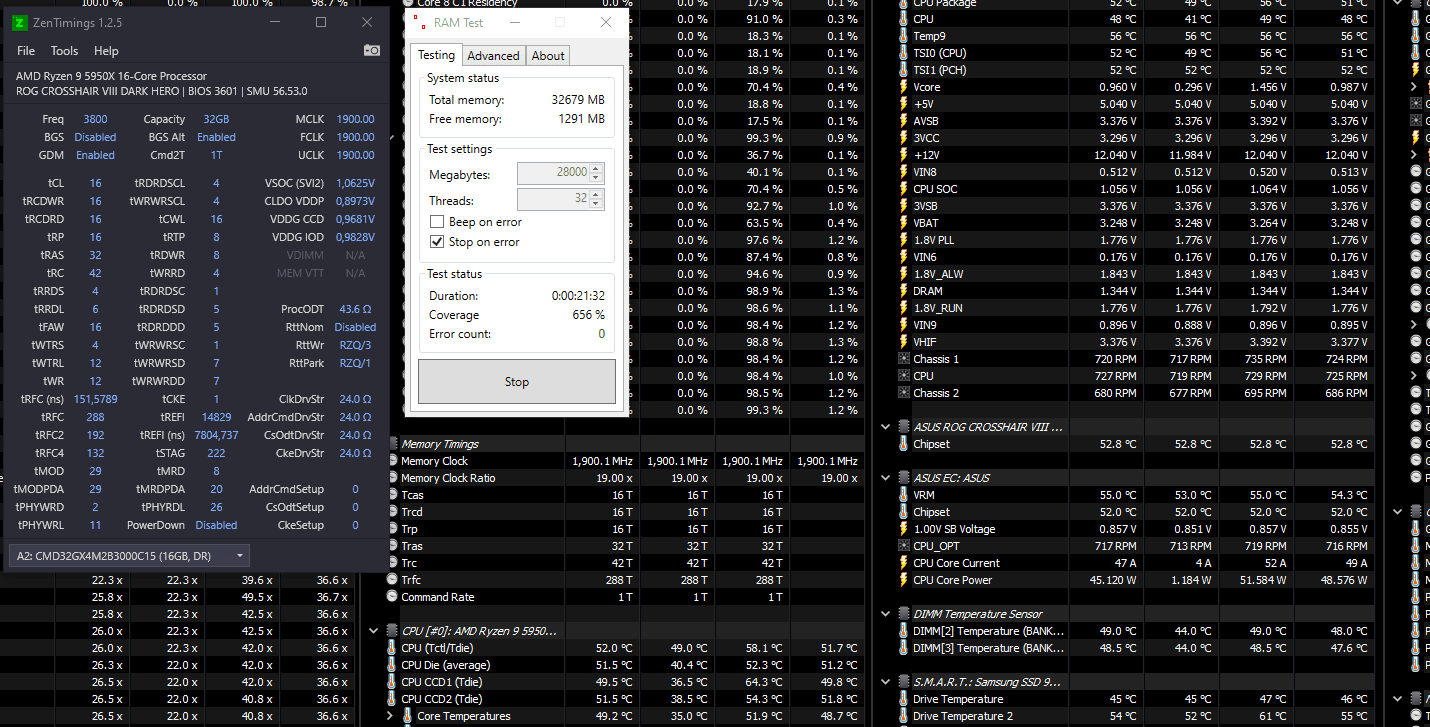1430x727 pixels.
Task: Click the 1.00V SB Voltage sensor label
Action: [954, 529]
